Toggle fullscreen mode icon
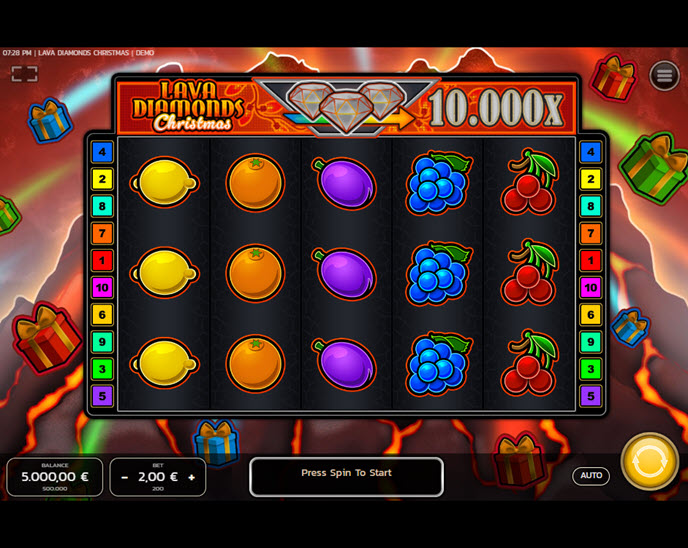Viewport: 688px width, 548px height. 25,74
